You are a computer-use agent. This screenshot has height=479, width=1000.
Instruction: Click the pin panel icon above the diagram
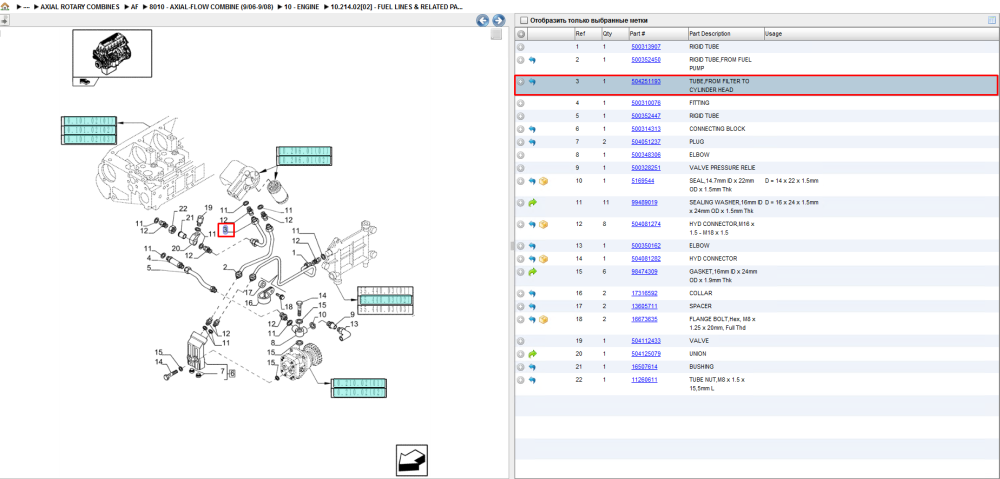4,20
